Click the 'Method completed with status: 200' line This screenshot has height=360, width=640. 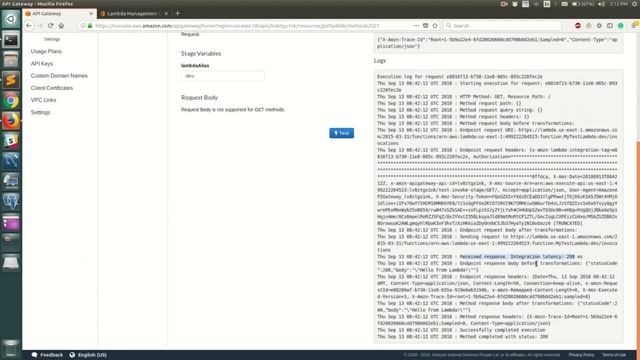click(x=504, y=337)
